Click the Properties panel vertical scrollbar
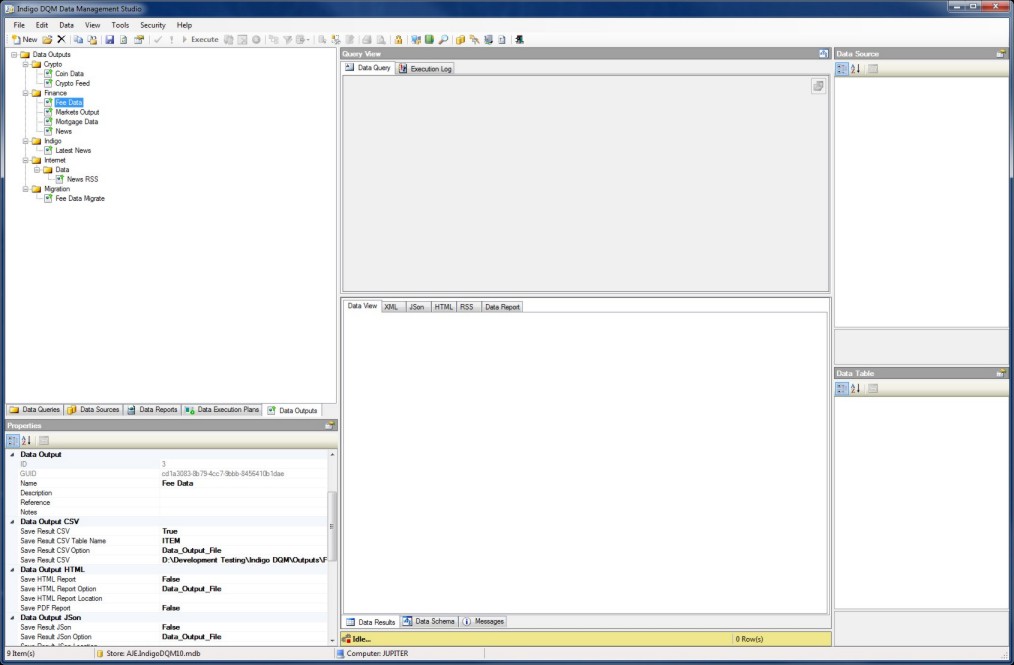 [333, 520]
